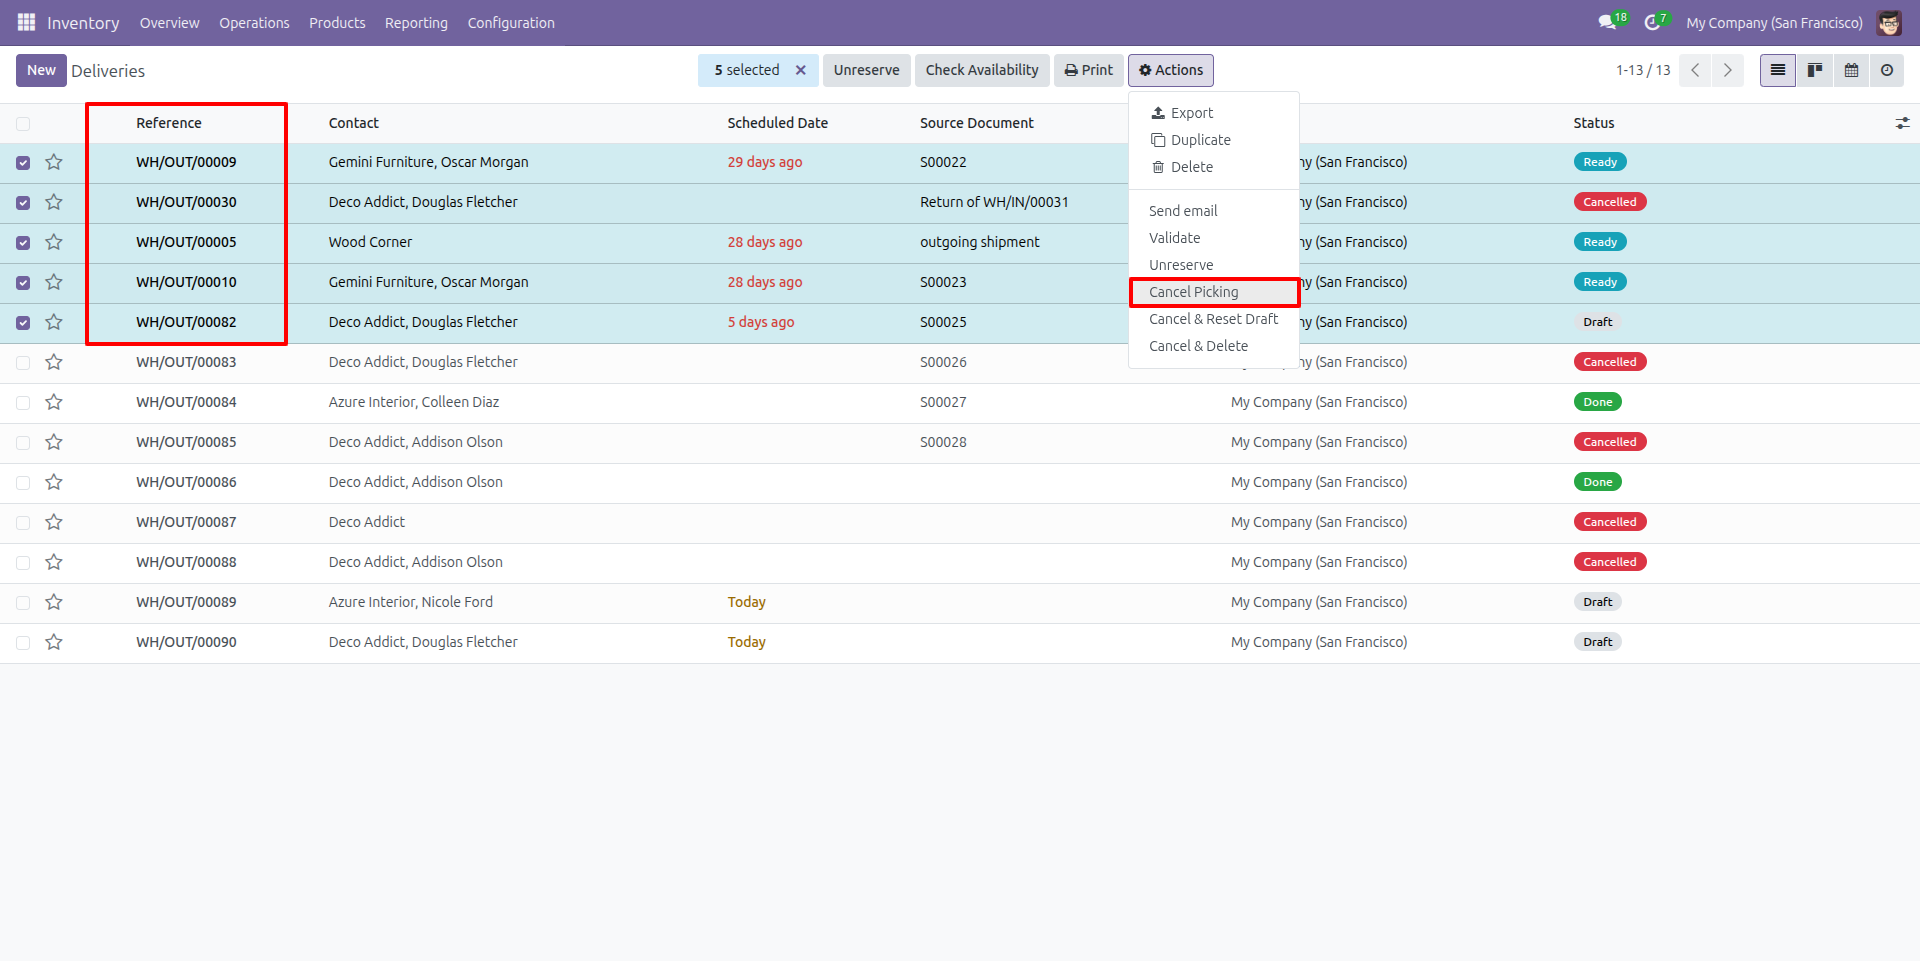Choose Duplicate from Actions menu
The image size is (1920, 961).
point(1214,140)
